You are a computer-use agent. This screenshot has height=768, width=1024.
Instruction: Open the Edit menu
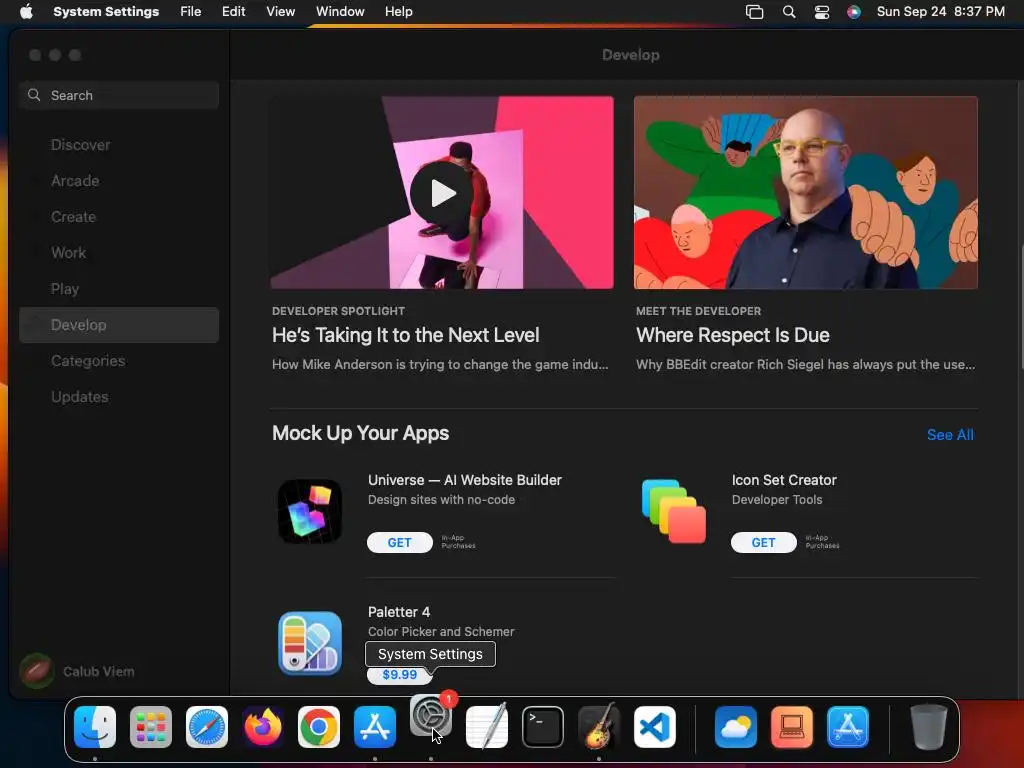233,12
